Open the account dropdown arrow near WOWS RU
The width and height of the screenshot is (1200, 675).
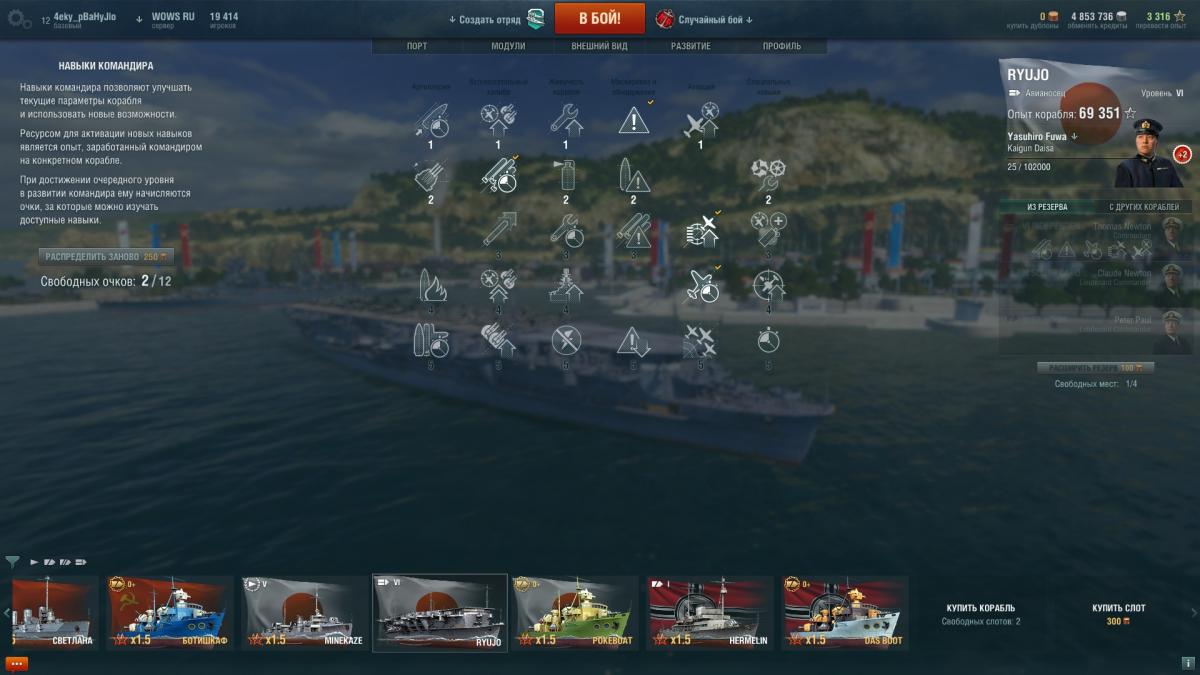[139, 19]
